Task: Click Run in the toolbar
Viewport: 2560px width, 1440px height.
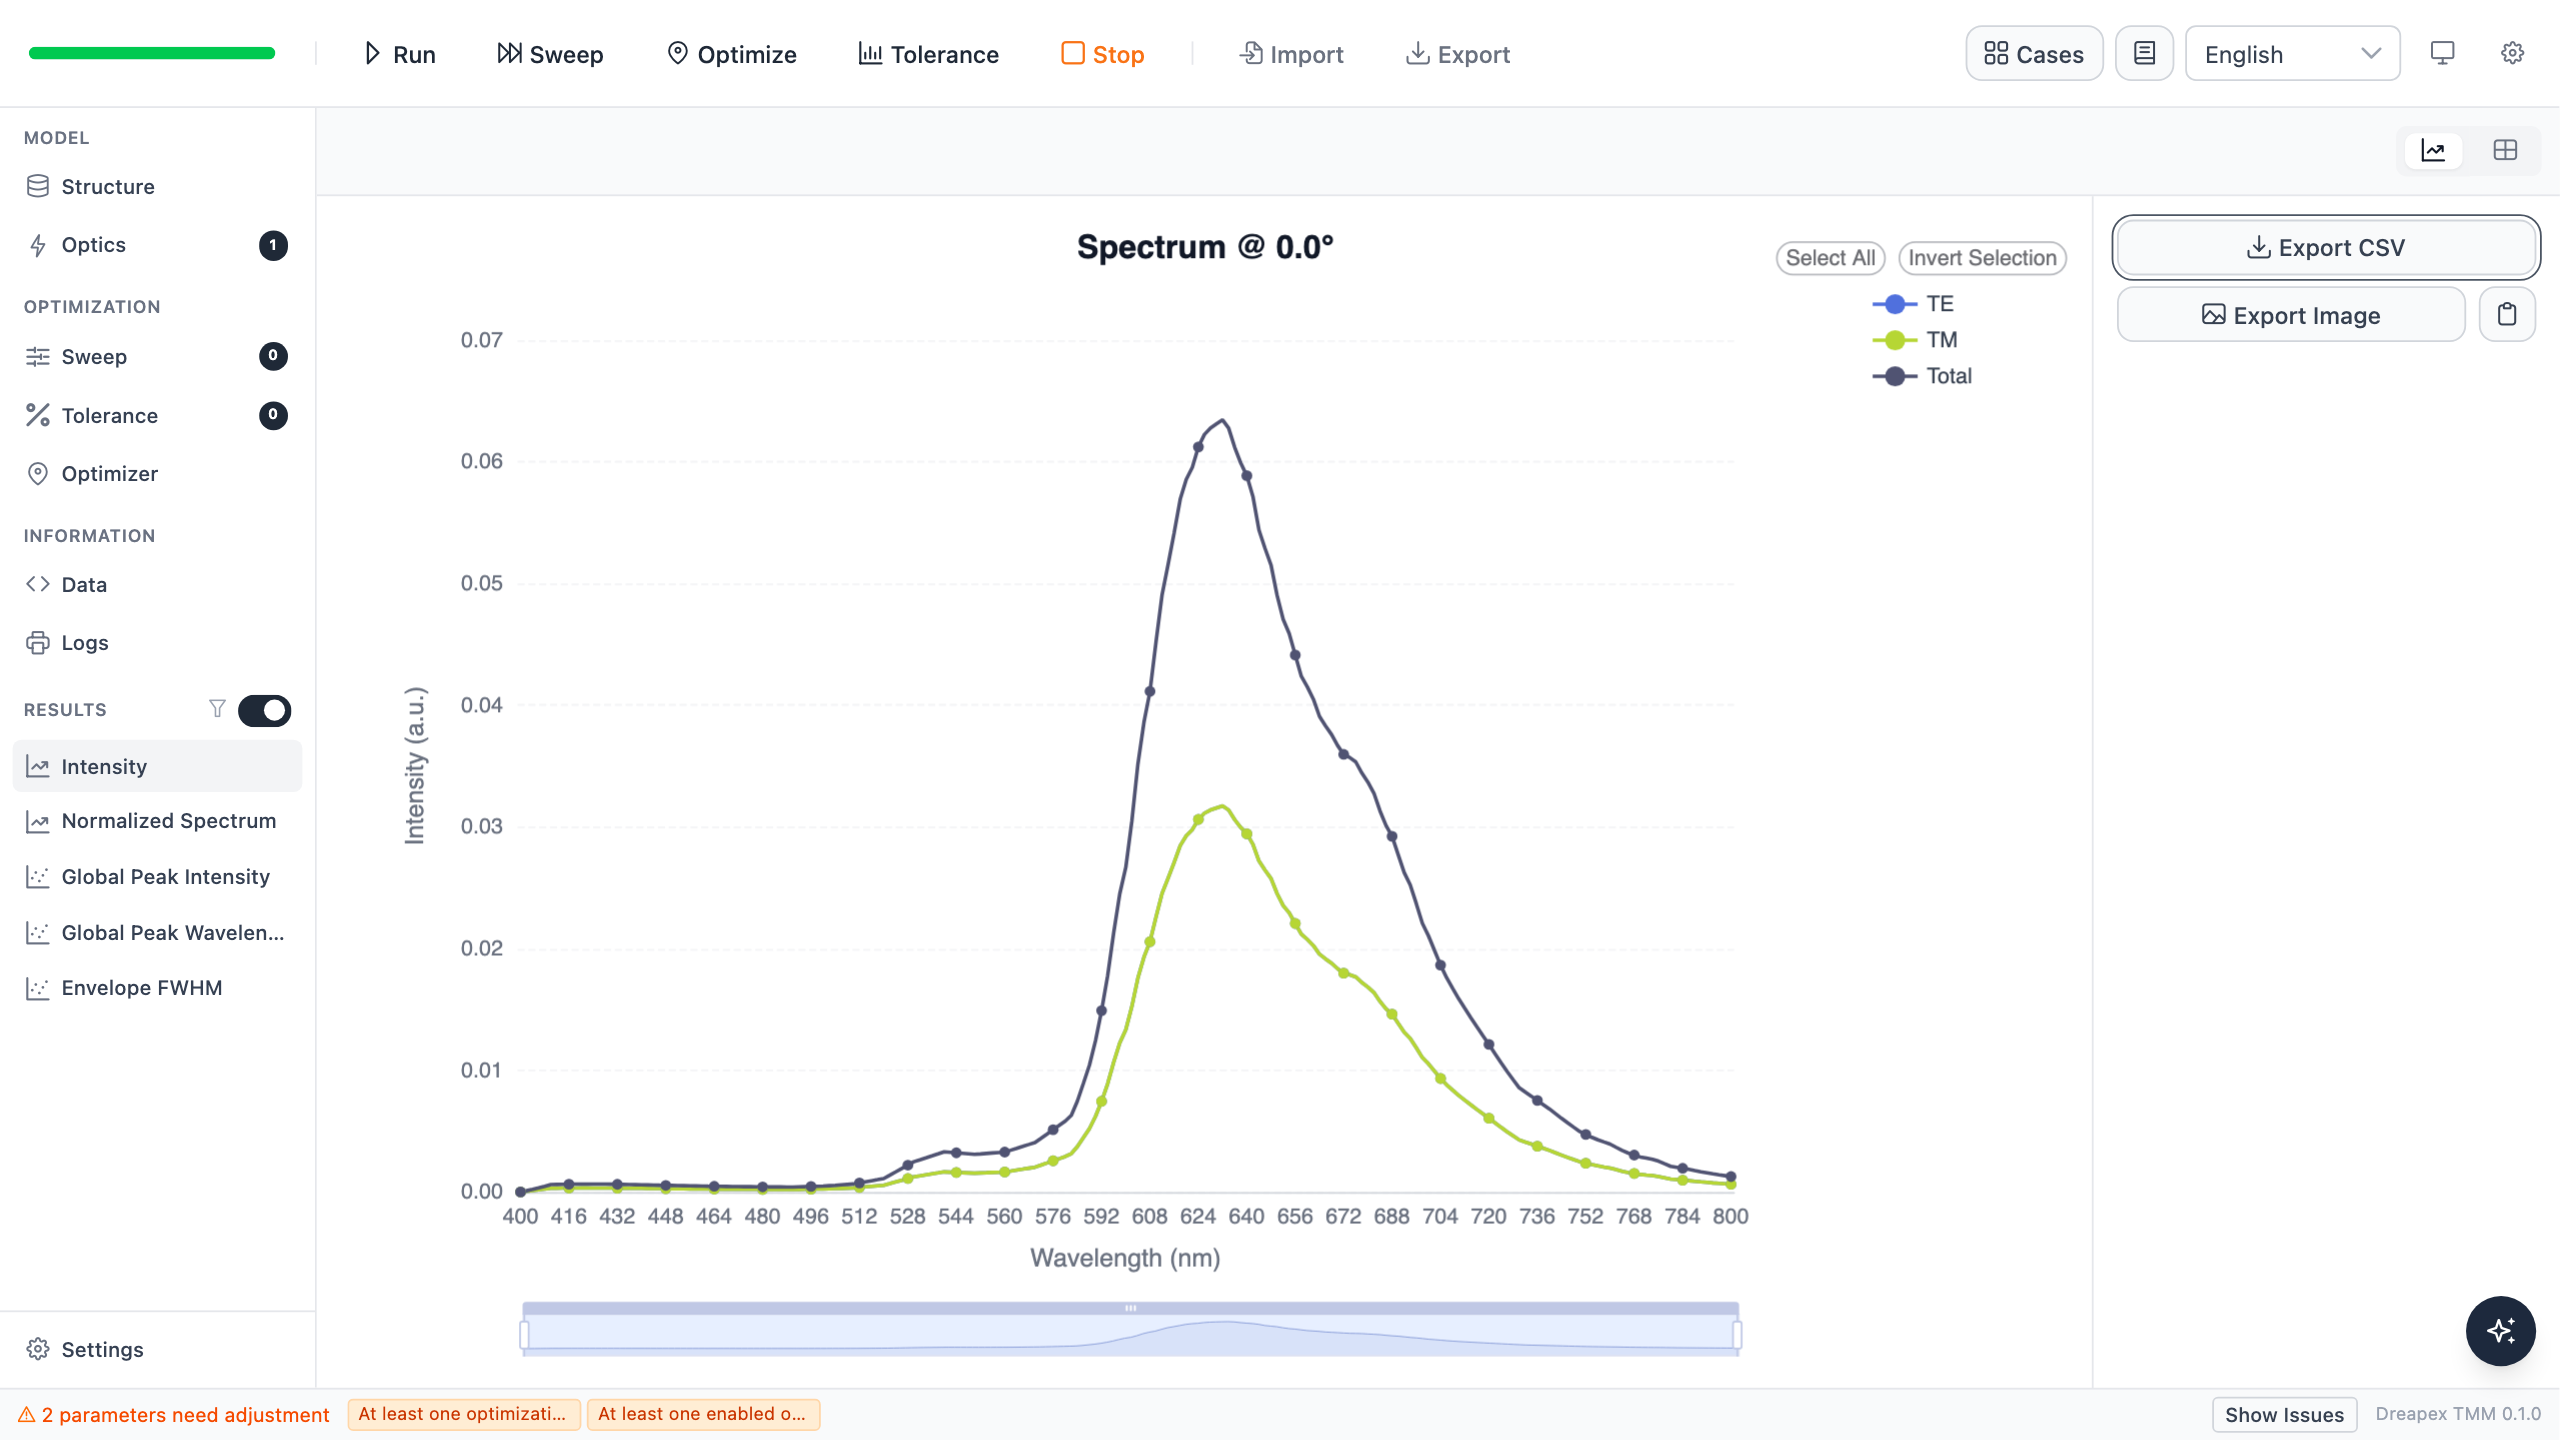Action: pos(399,54)
